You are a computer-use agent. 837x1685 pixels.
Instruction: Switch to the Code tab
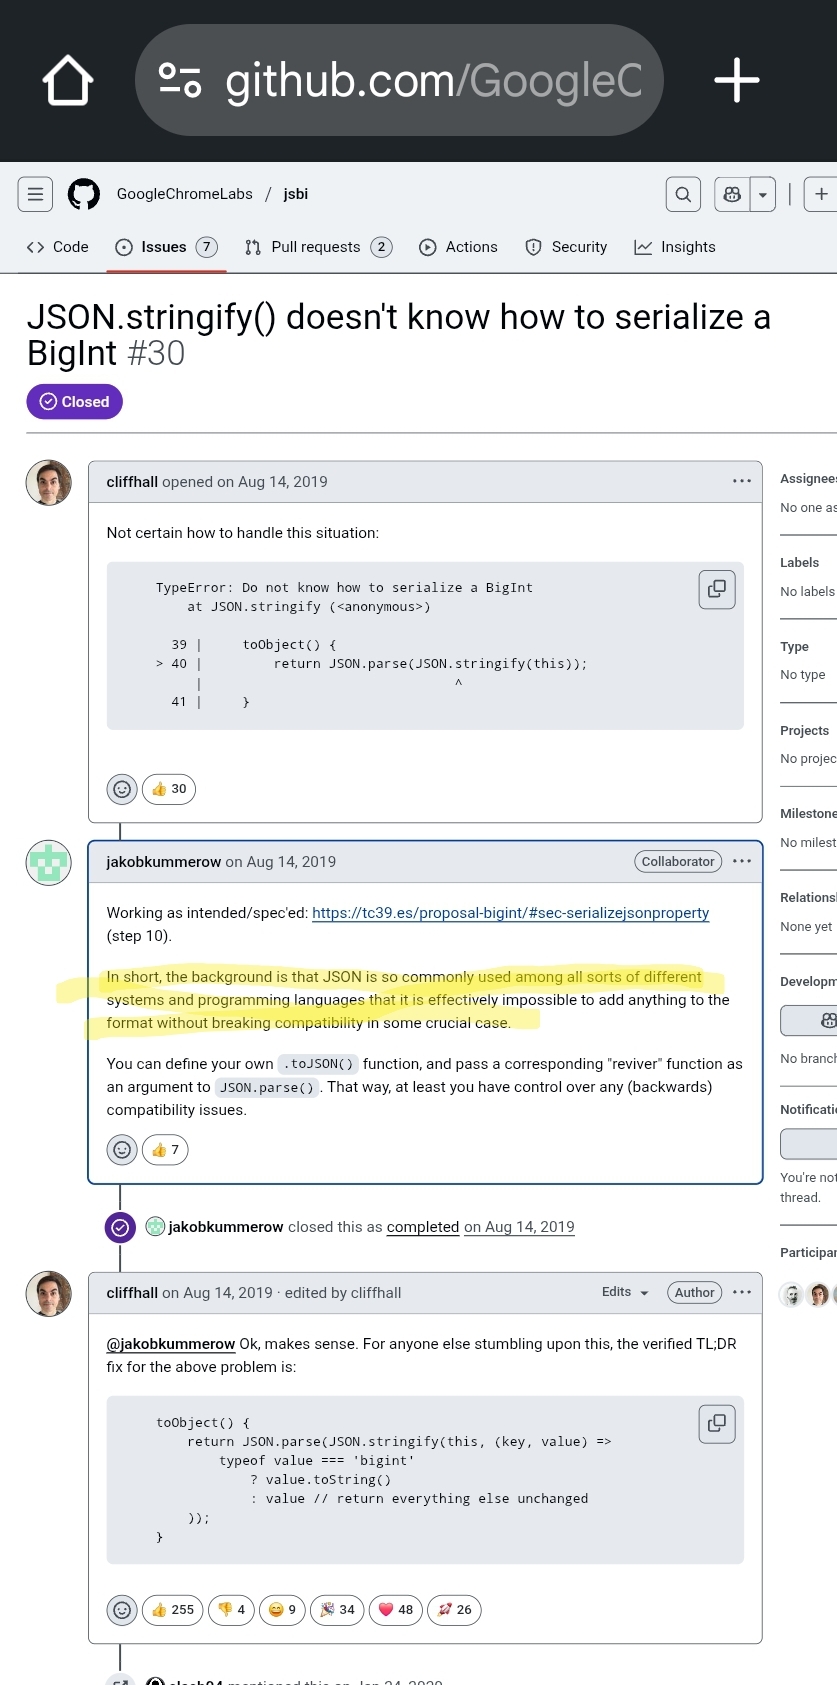(58, 247)
